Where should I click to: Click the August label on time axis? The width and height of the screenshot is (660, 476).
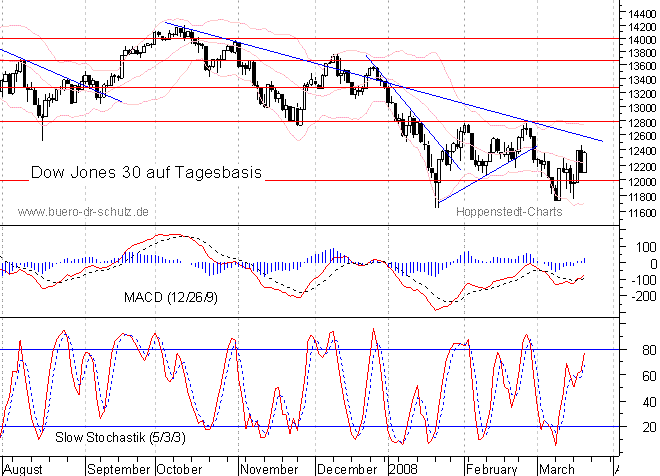coord(23,468)
